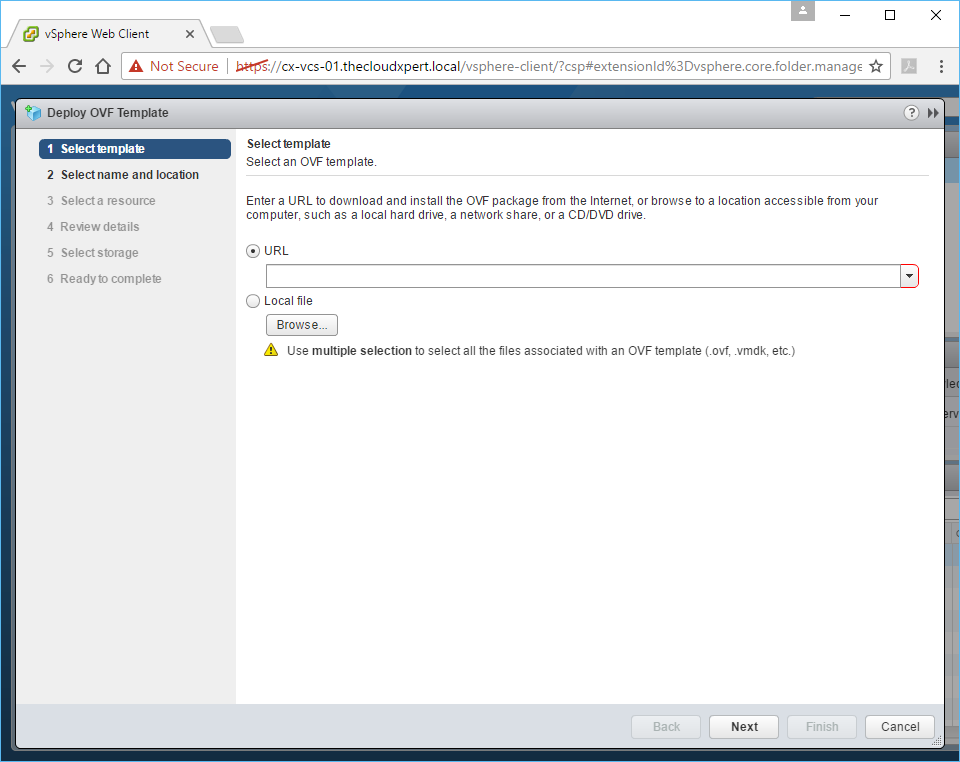Click the Deploy OVF Template box icon

(33, 113)
